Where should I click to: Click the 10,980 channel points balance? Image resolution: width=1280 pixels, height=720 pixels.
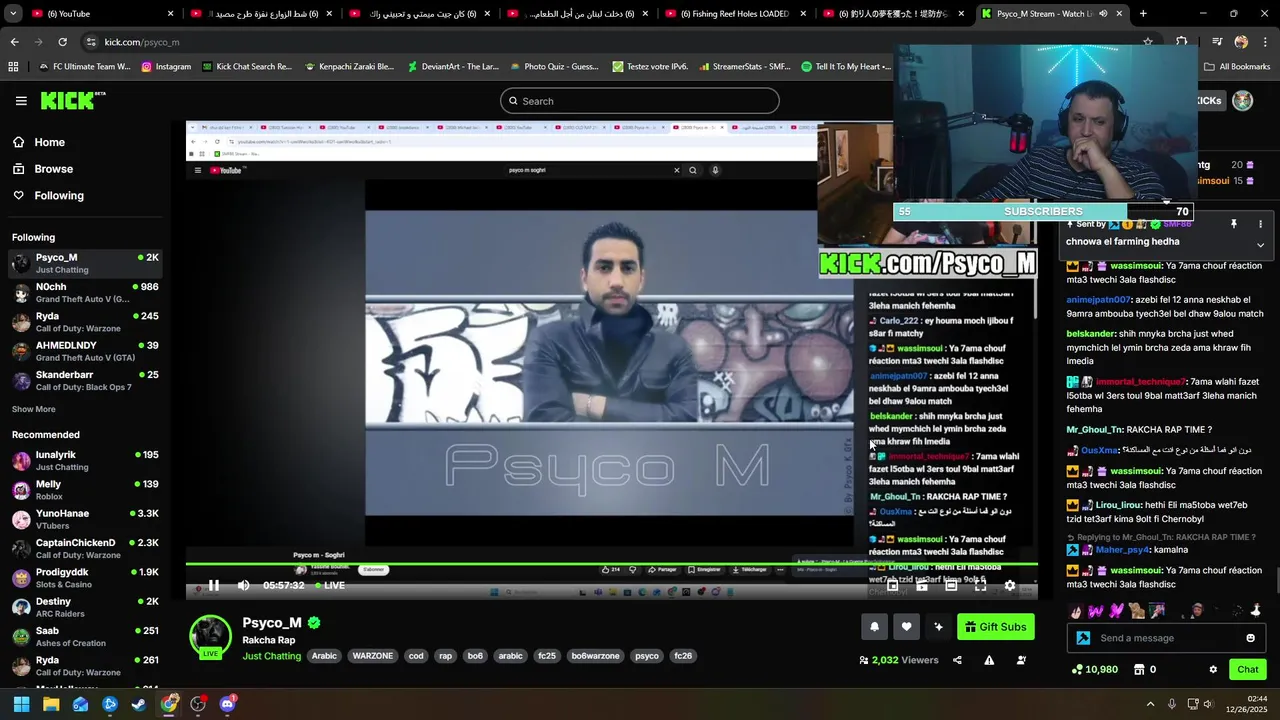(x=1094, y=670)
